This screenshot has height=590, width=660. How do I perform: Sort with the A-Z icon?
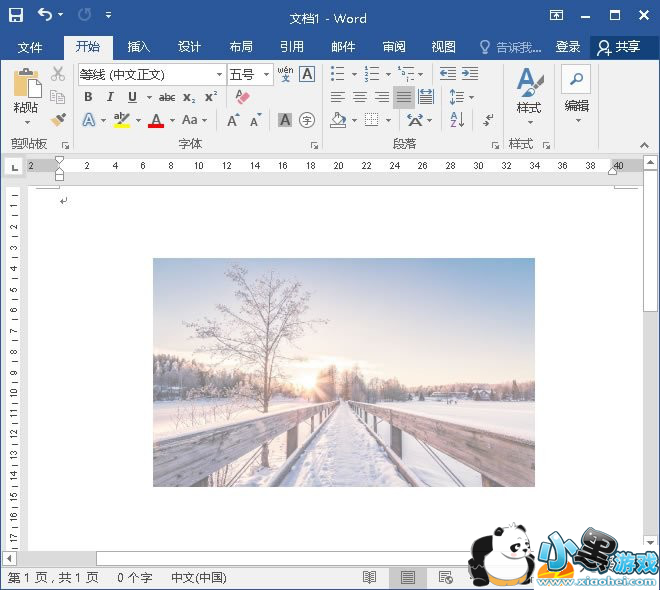point(457,120)
